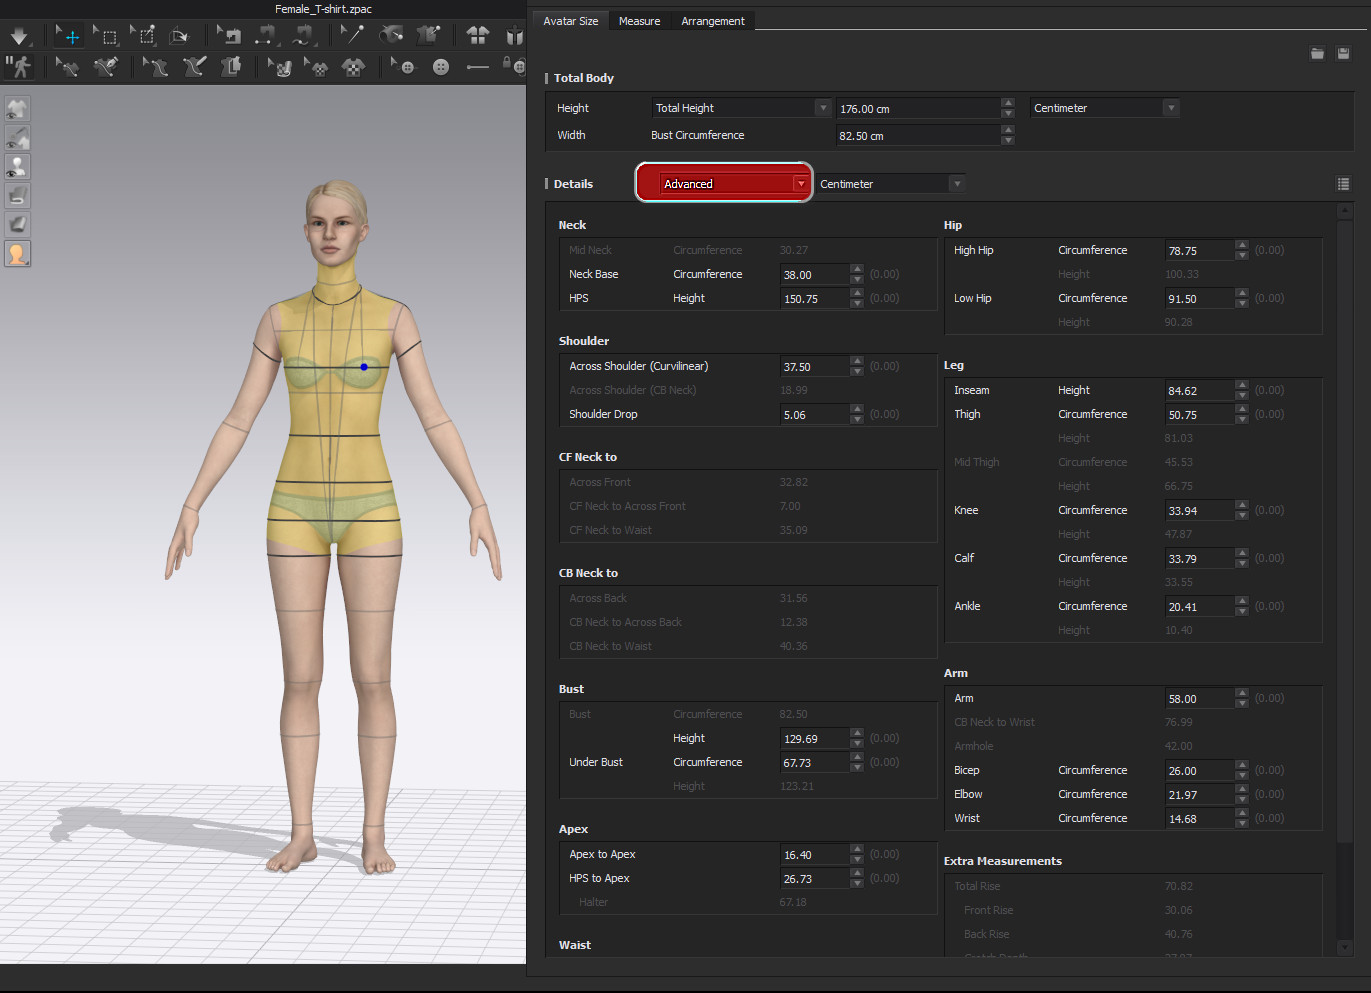Open the Advanced details dropdown

click(x=735, y=184)
